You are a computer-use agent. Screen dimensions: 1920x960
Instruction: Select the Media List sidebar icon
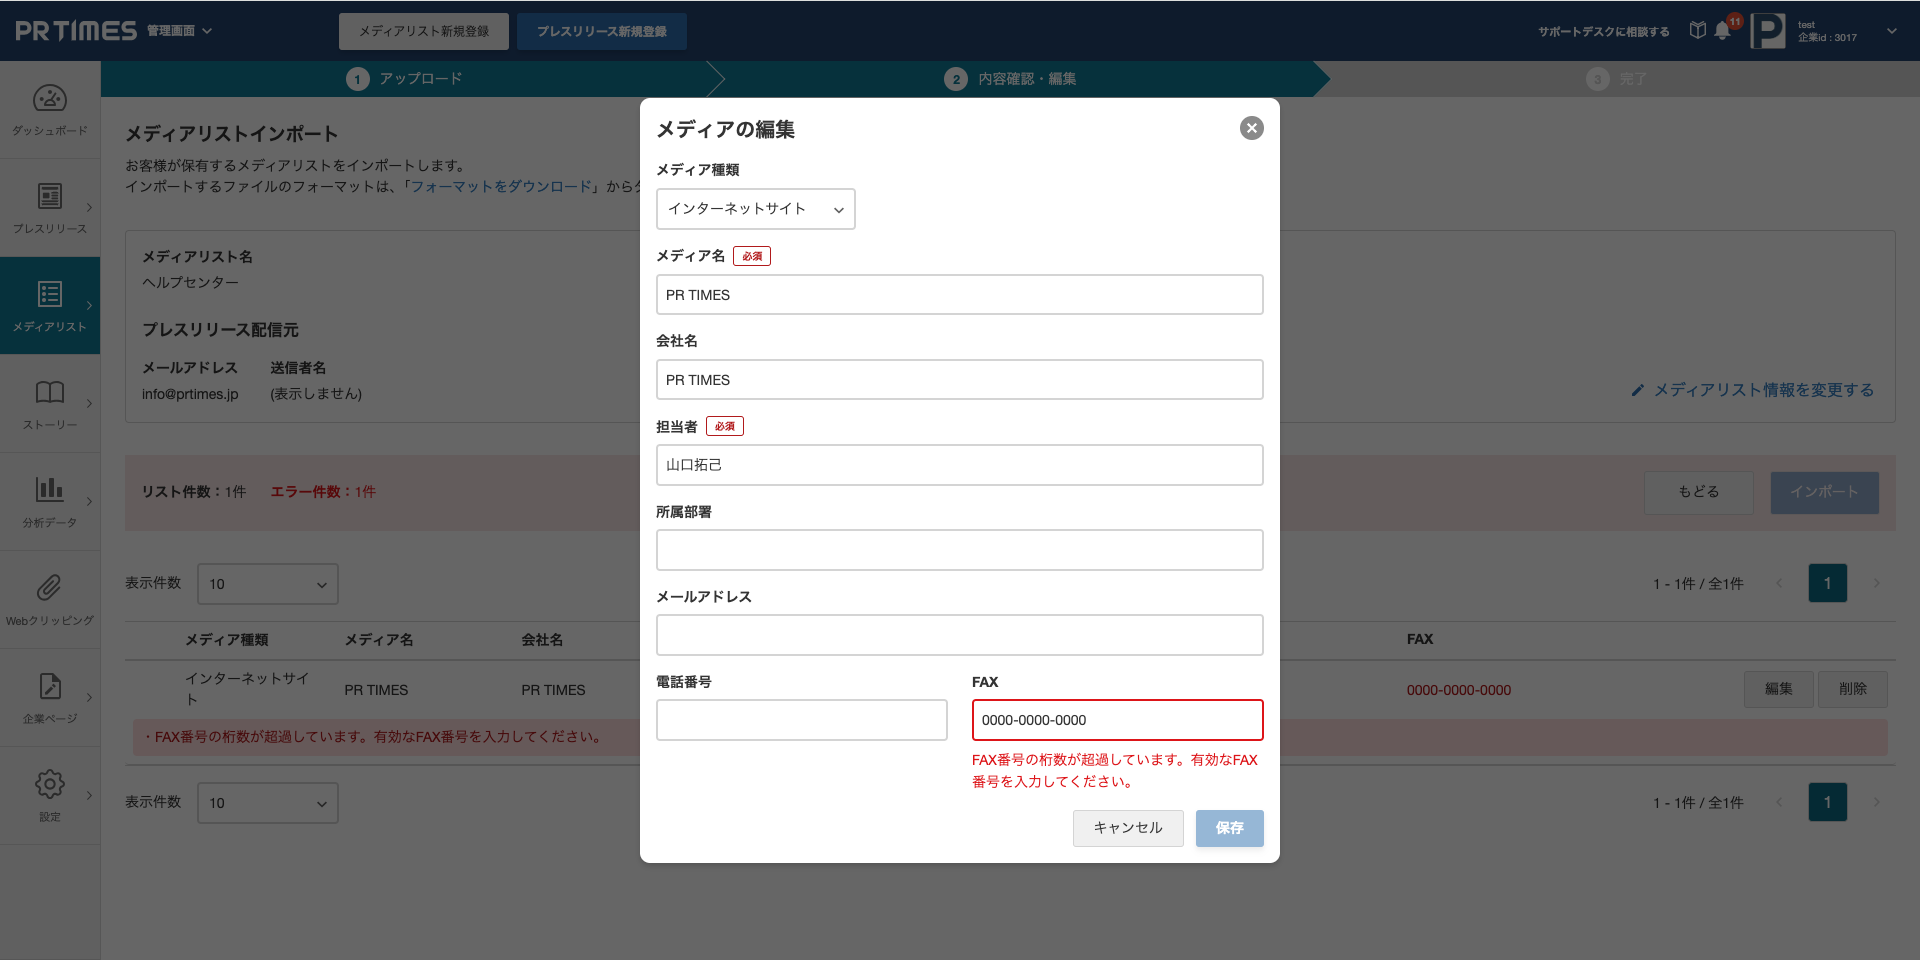coord(50,294)
